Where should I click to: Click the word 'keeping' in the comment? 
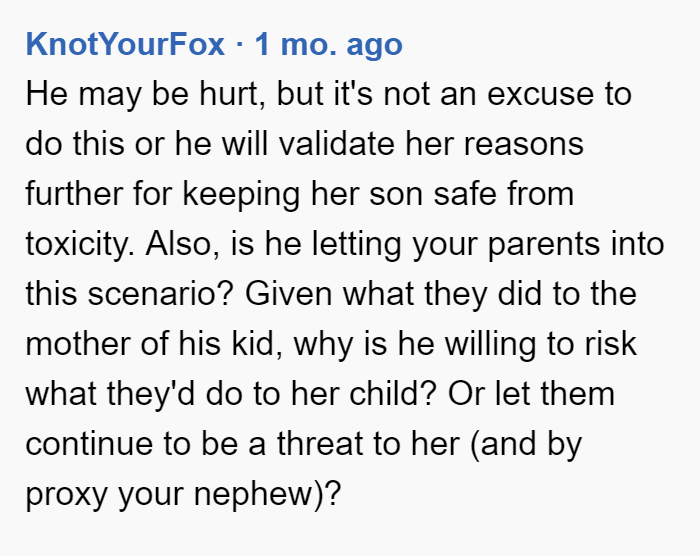[241, 195]
